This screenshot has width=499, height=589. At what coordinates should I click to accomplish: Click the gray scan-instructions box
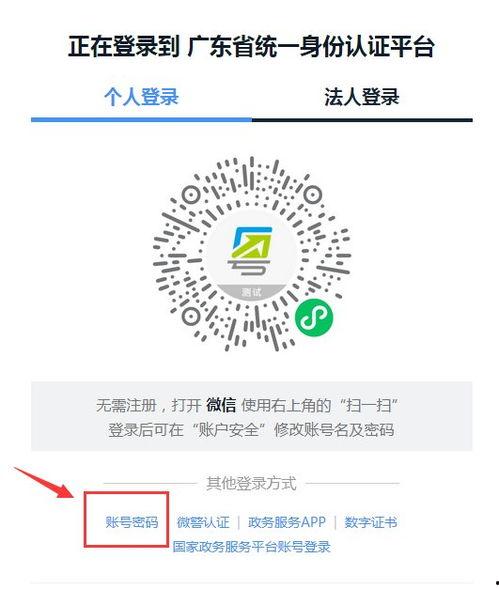point(251,416)
